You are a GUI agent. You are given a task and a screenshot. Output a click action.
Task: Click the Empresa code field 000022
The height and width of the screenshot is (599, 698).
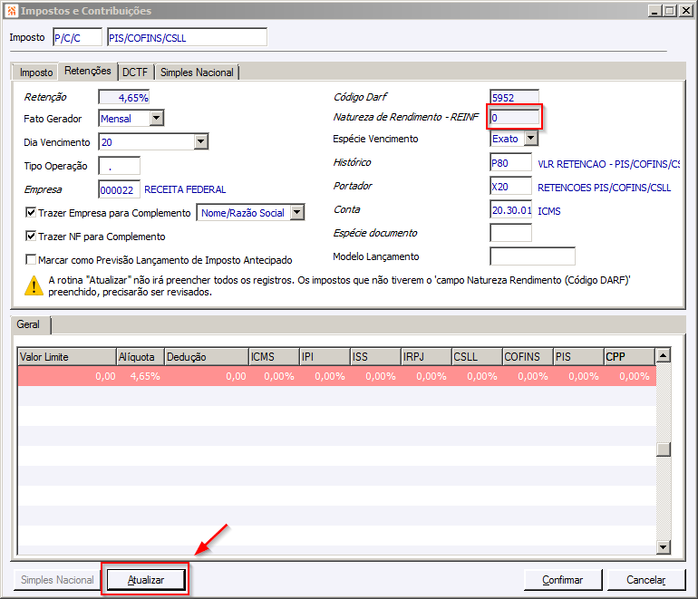click(x=119, y=190)
